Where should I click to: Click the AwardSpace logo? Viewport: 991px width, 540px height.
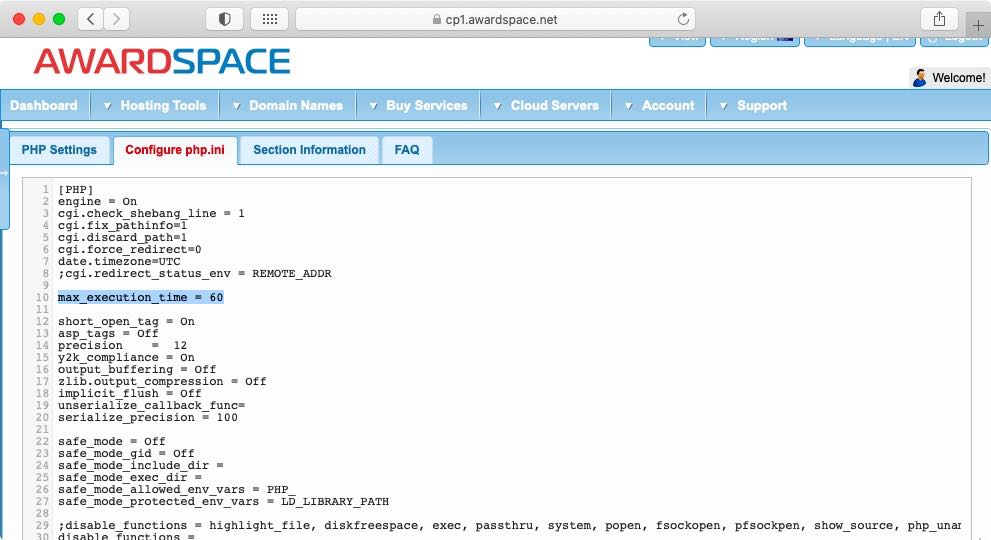162,61
